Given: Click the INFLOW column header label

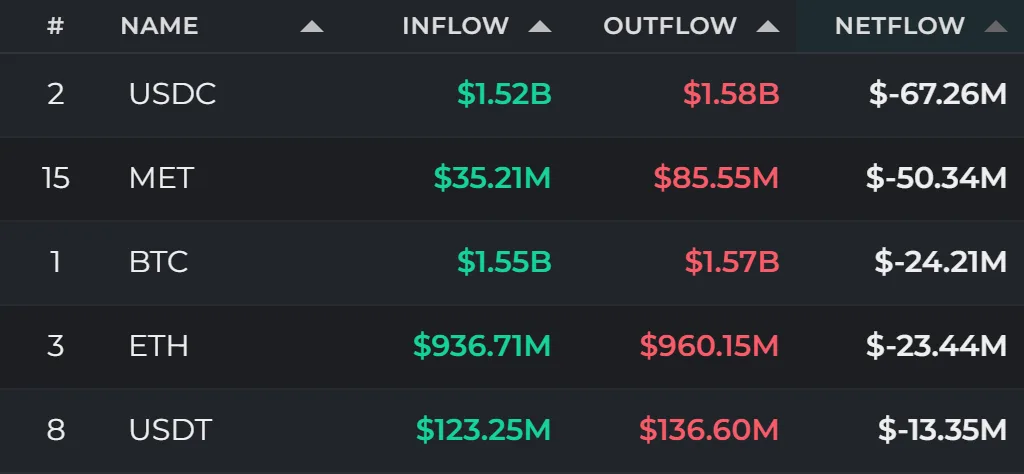Looking at the screenshot, I should coord(456,26).
